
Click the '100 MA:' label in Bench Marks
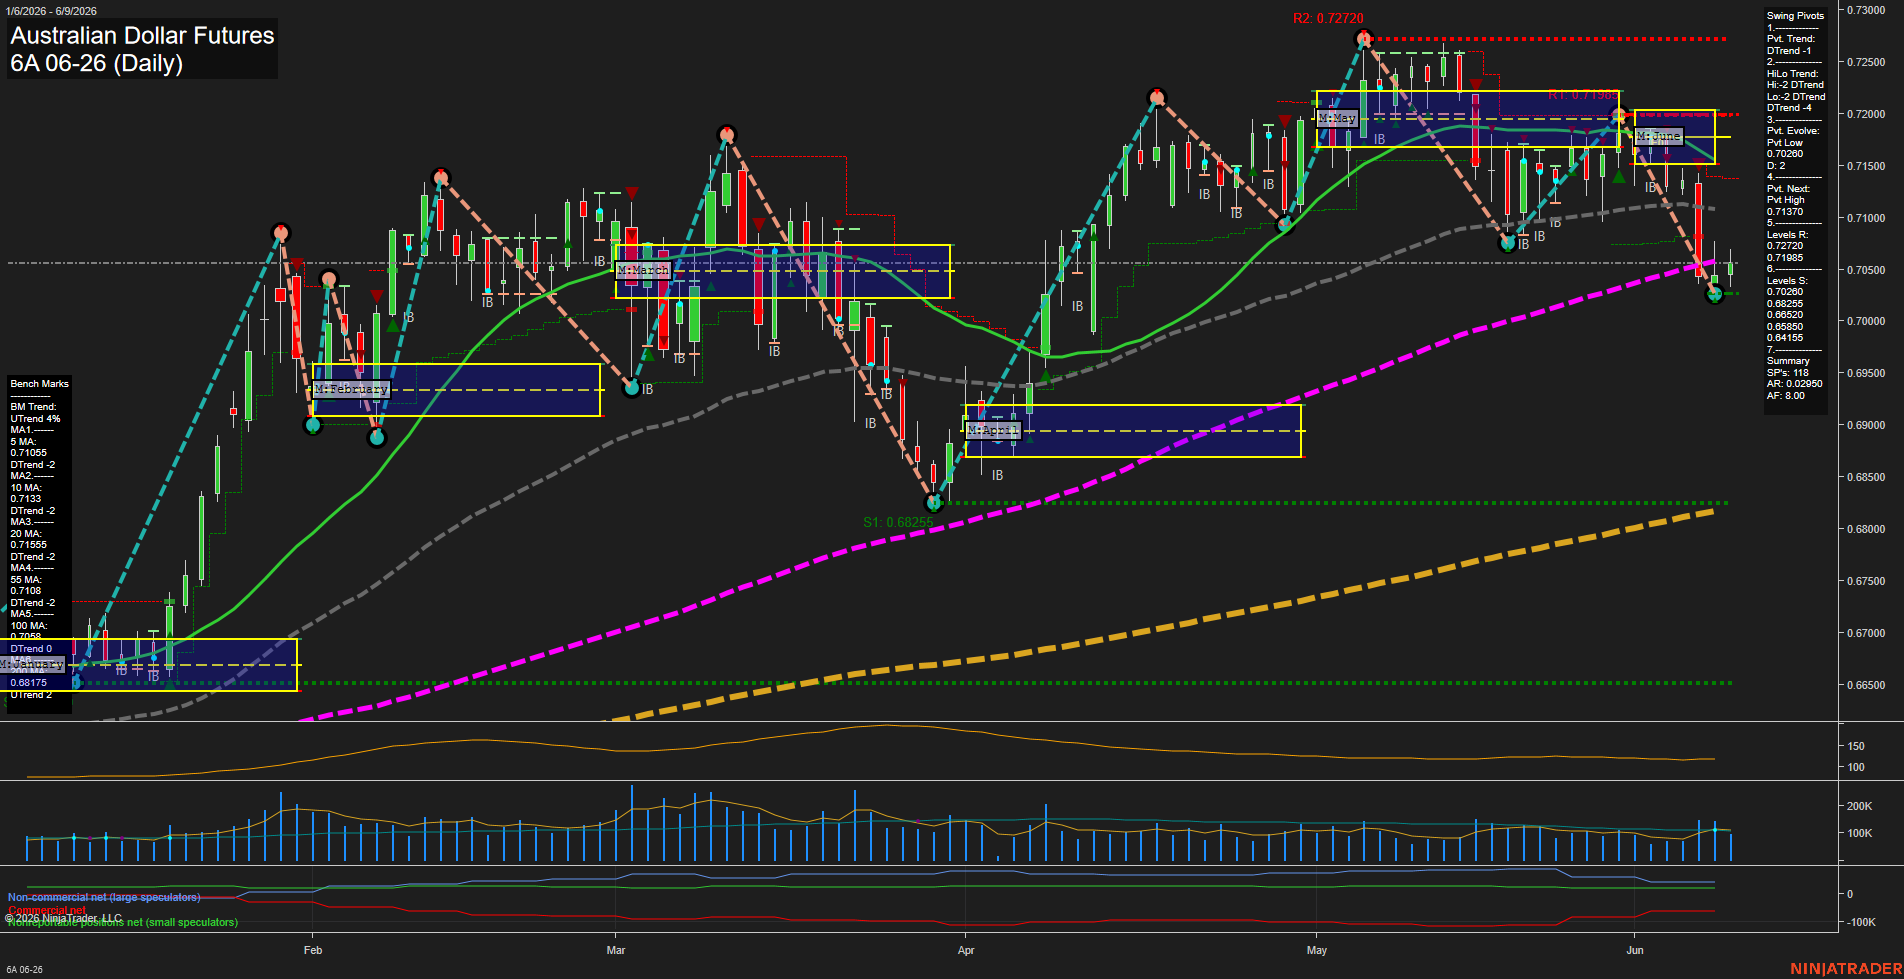click(x=29, y=625)
